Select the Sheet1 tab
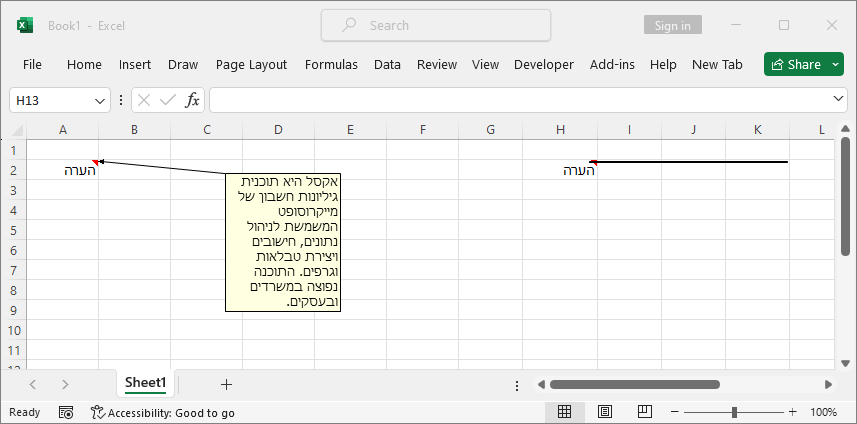This screenshot has height=424, width=857. pyautogui.click(x=145, y=383)
